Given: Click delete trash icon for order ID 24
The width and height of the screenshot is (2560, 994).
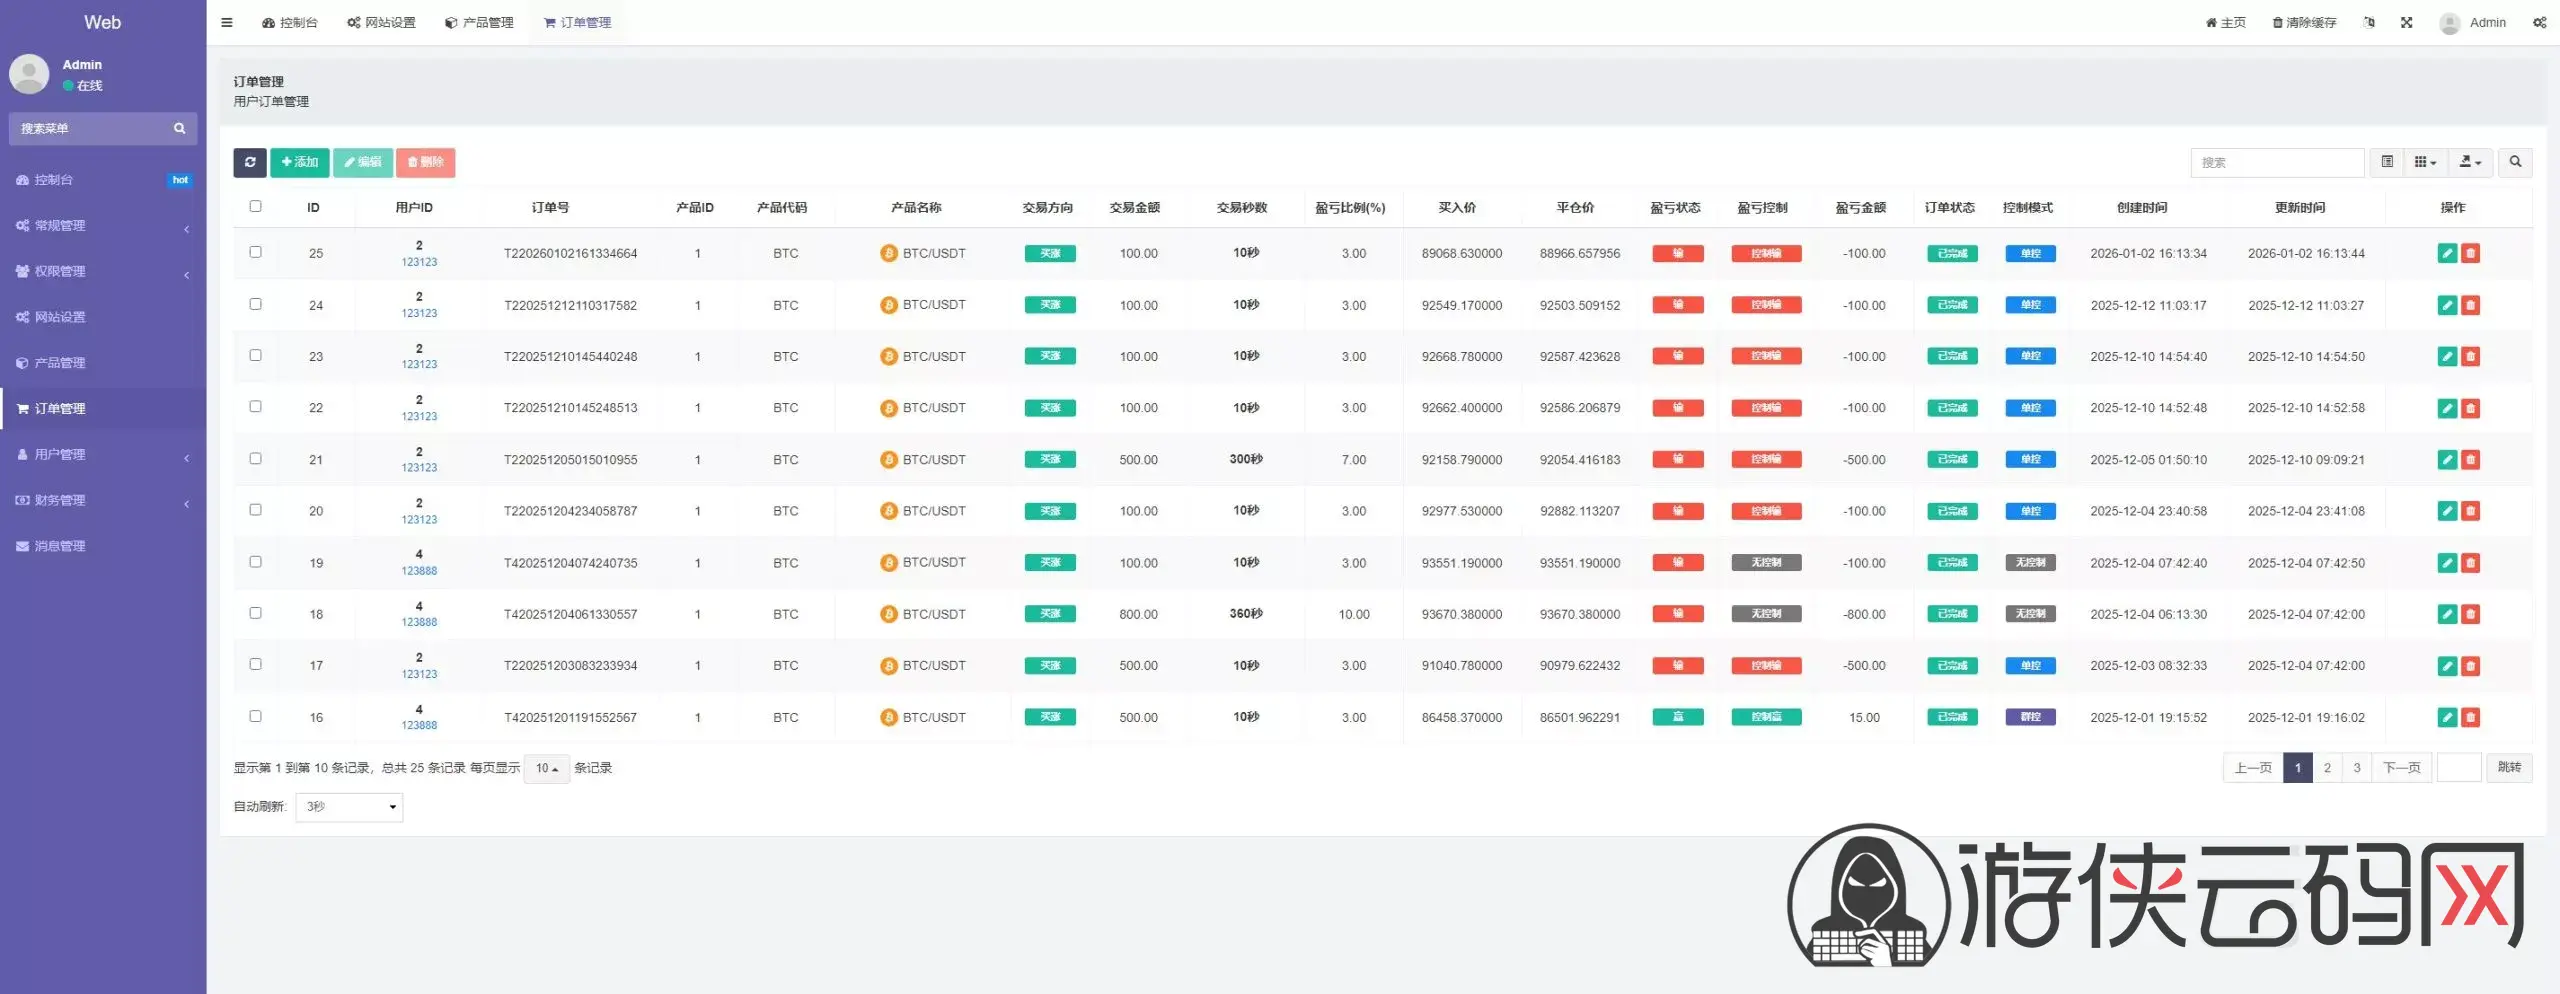Looking at the screenshot, I should pos(2470,306).
